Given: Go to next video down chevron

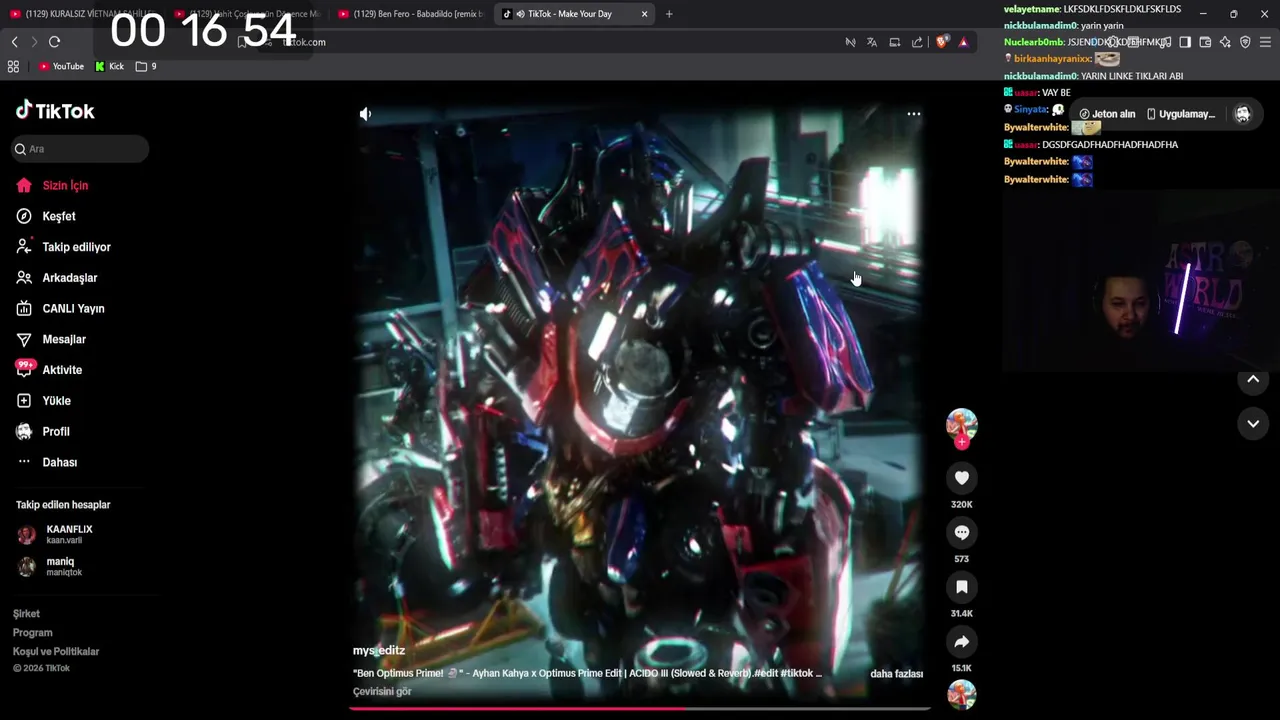Looking at the screenshot, I should click(x=1253, y=424).
